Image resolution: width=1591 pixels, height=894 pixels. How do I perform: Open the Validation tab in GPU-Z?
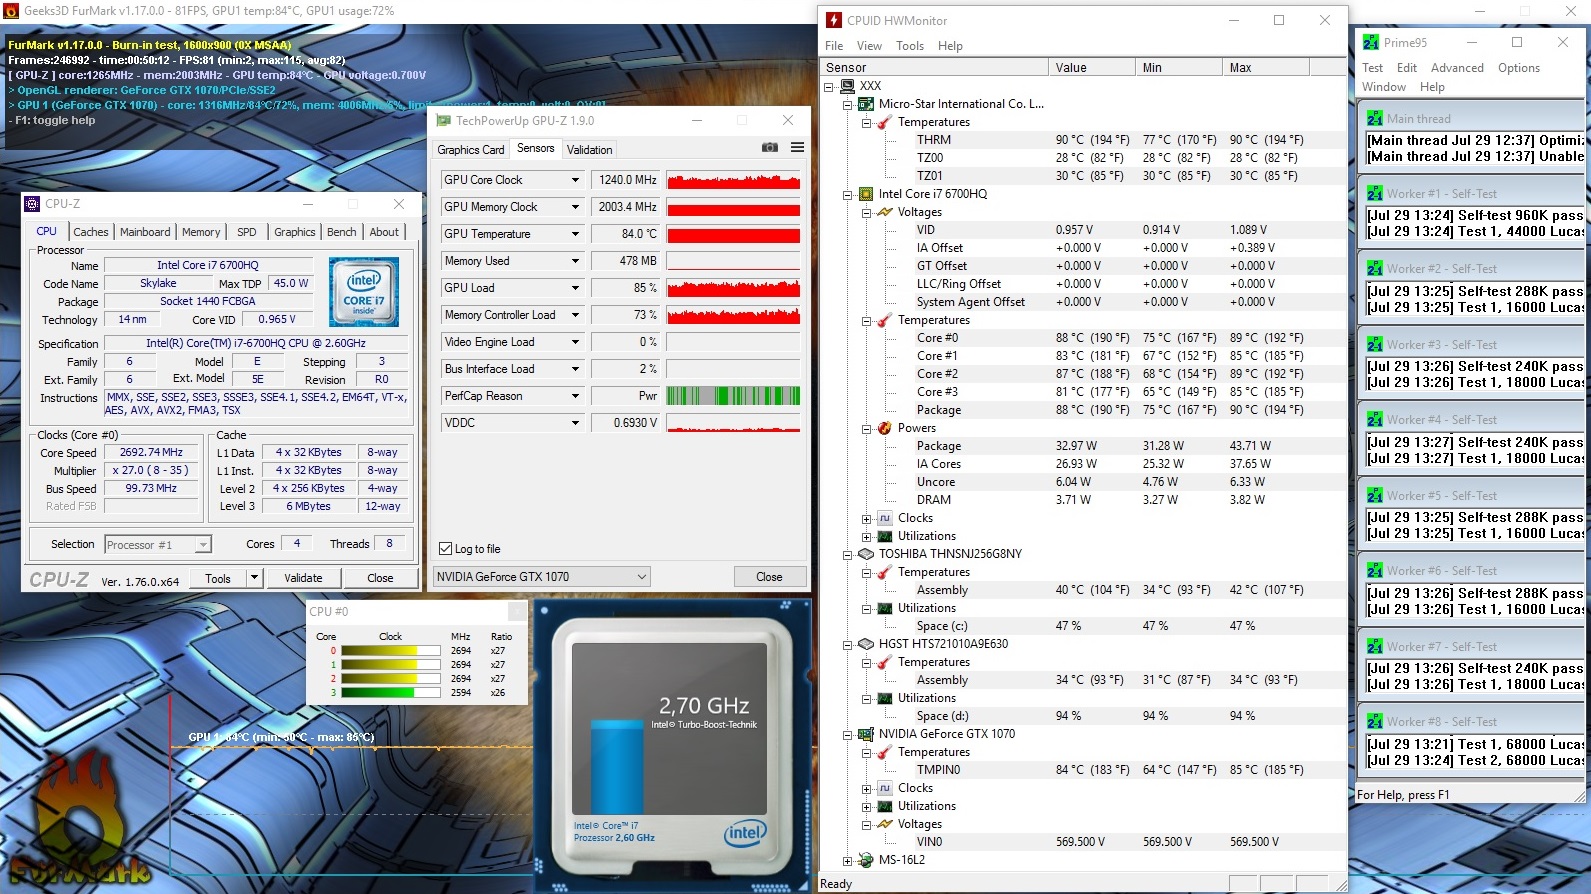click(x=590, y=150)
